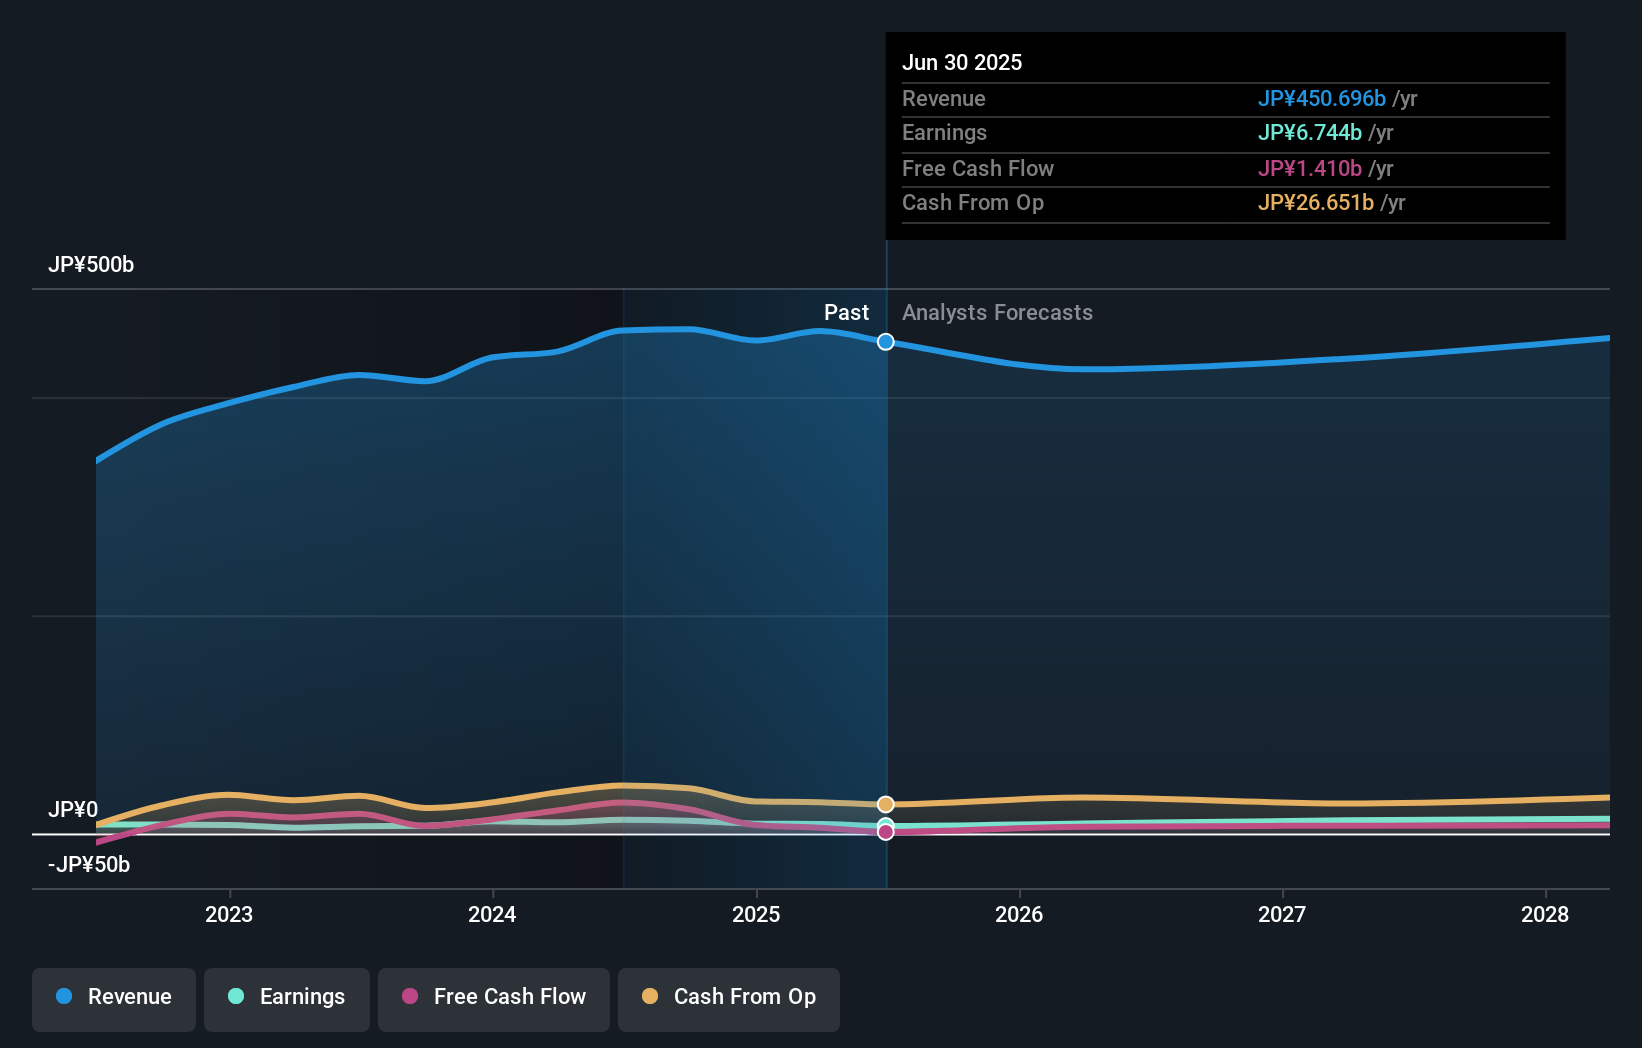The width and height of the screenshot is (1642, 1048).
Task: Toggle the Cash From Op series off
Action: coord(729,999)
